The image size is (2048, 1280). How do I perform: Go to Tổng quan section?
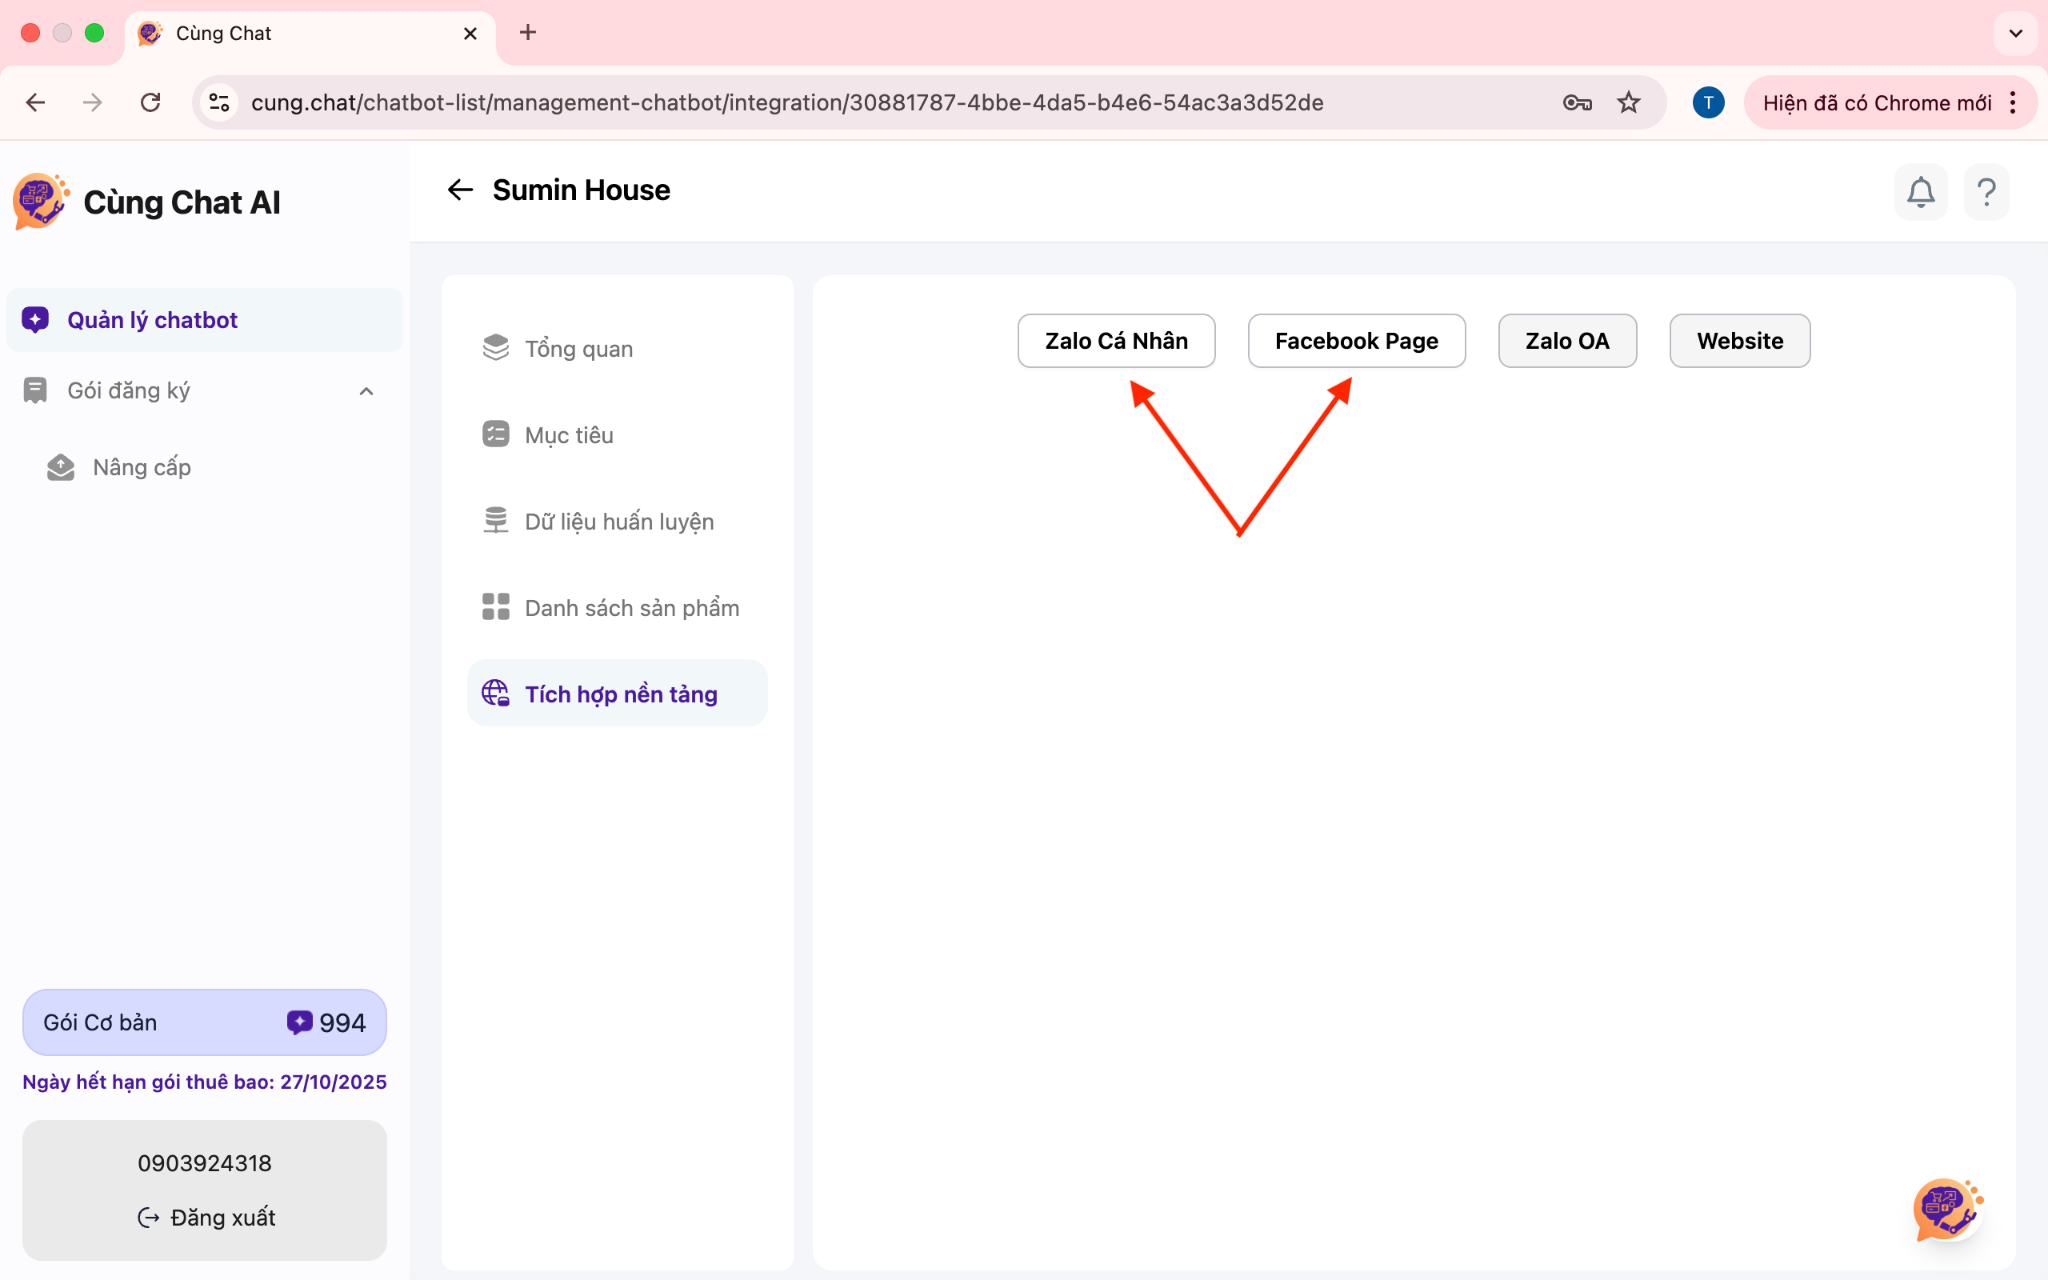coord(579,349)
